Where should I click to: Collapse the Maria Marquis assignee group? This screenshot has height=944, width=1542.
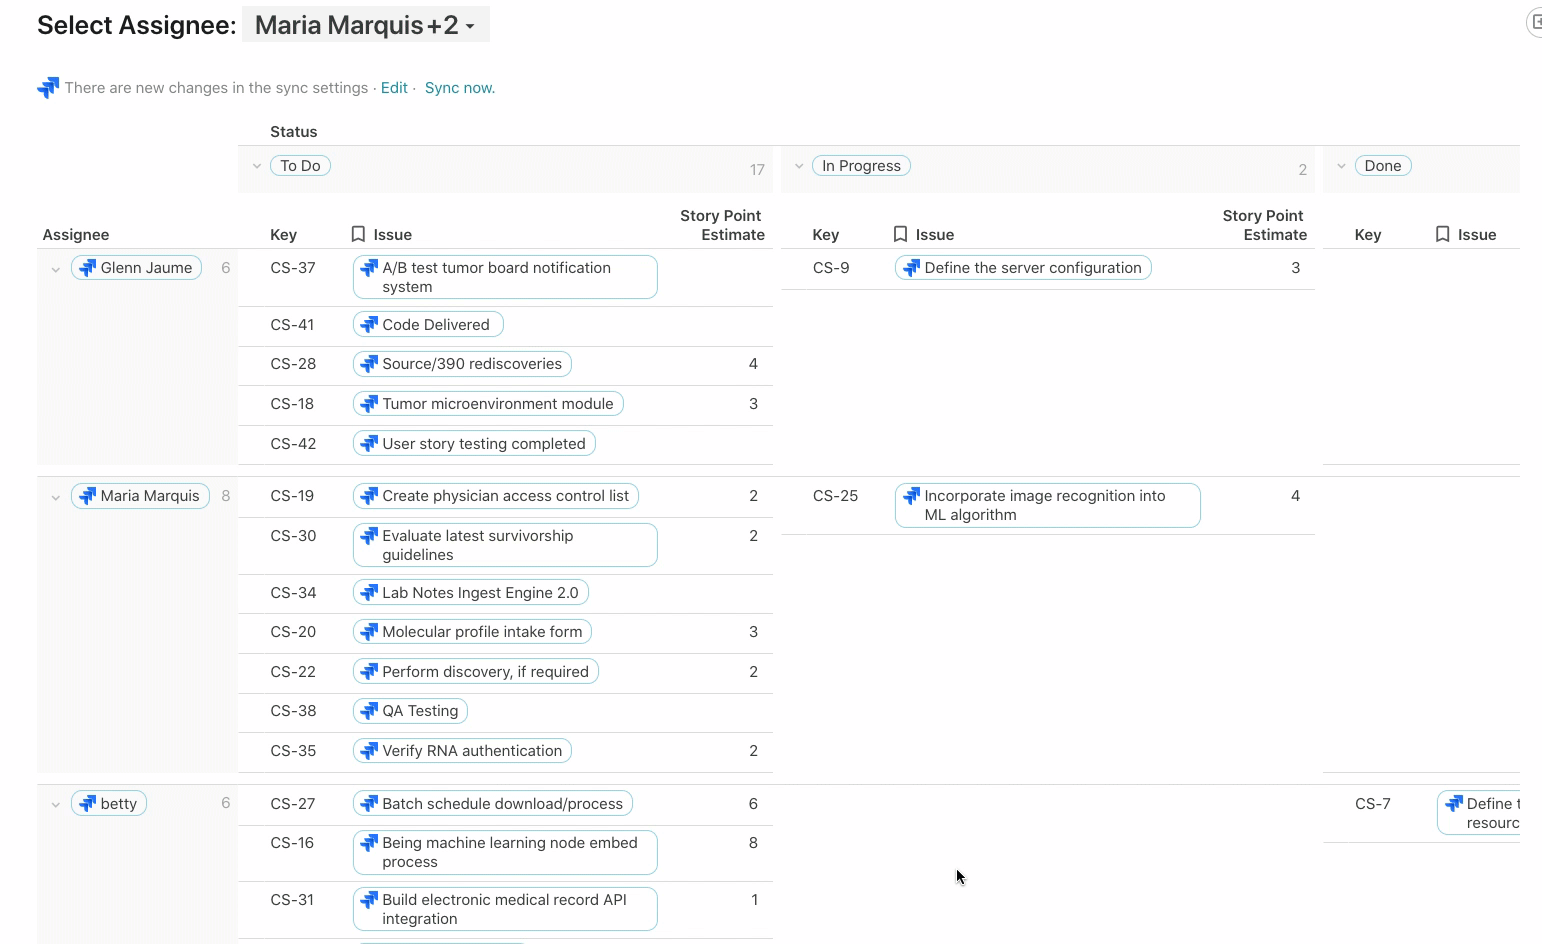(56, 497)
